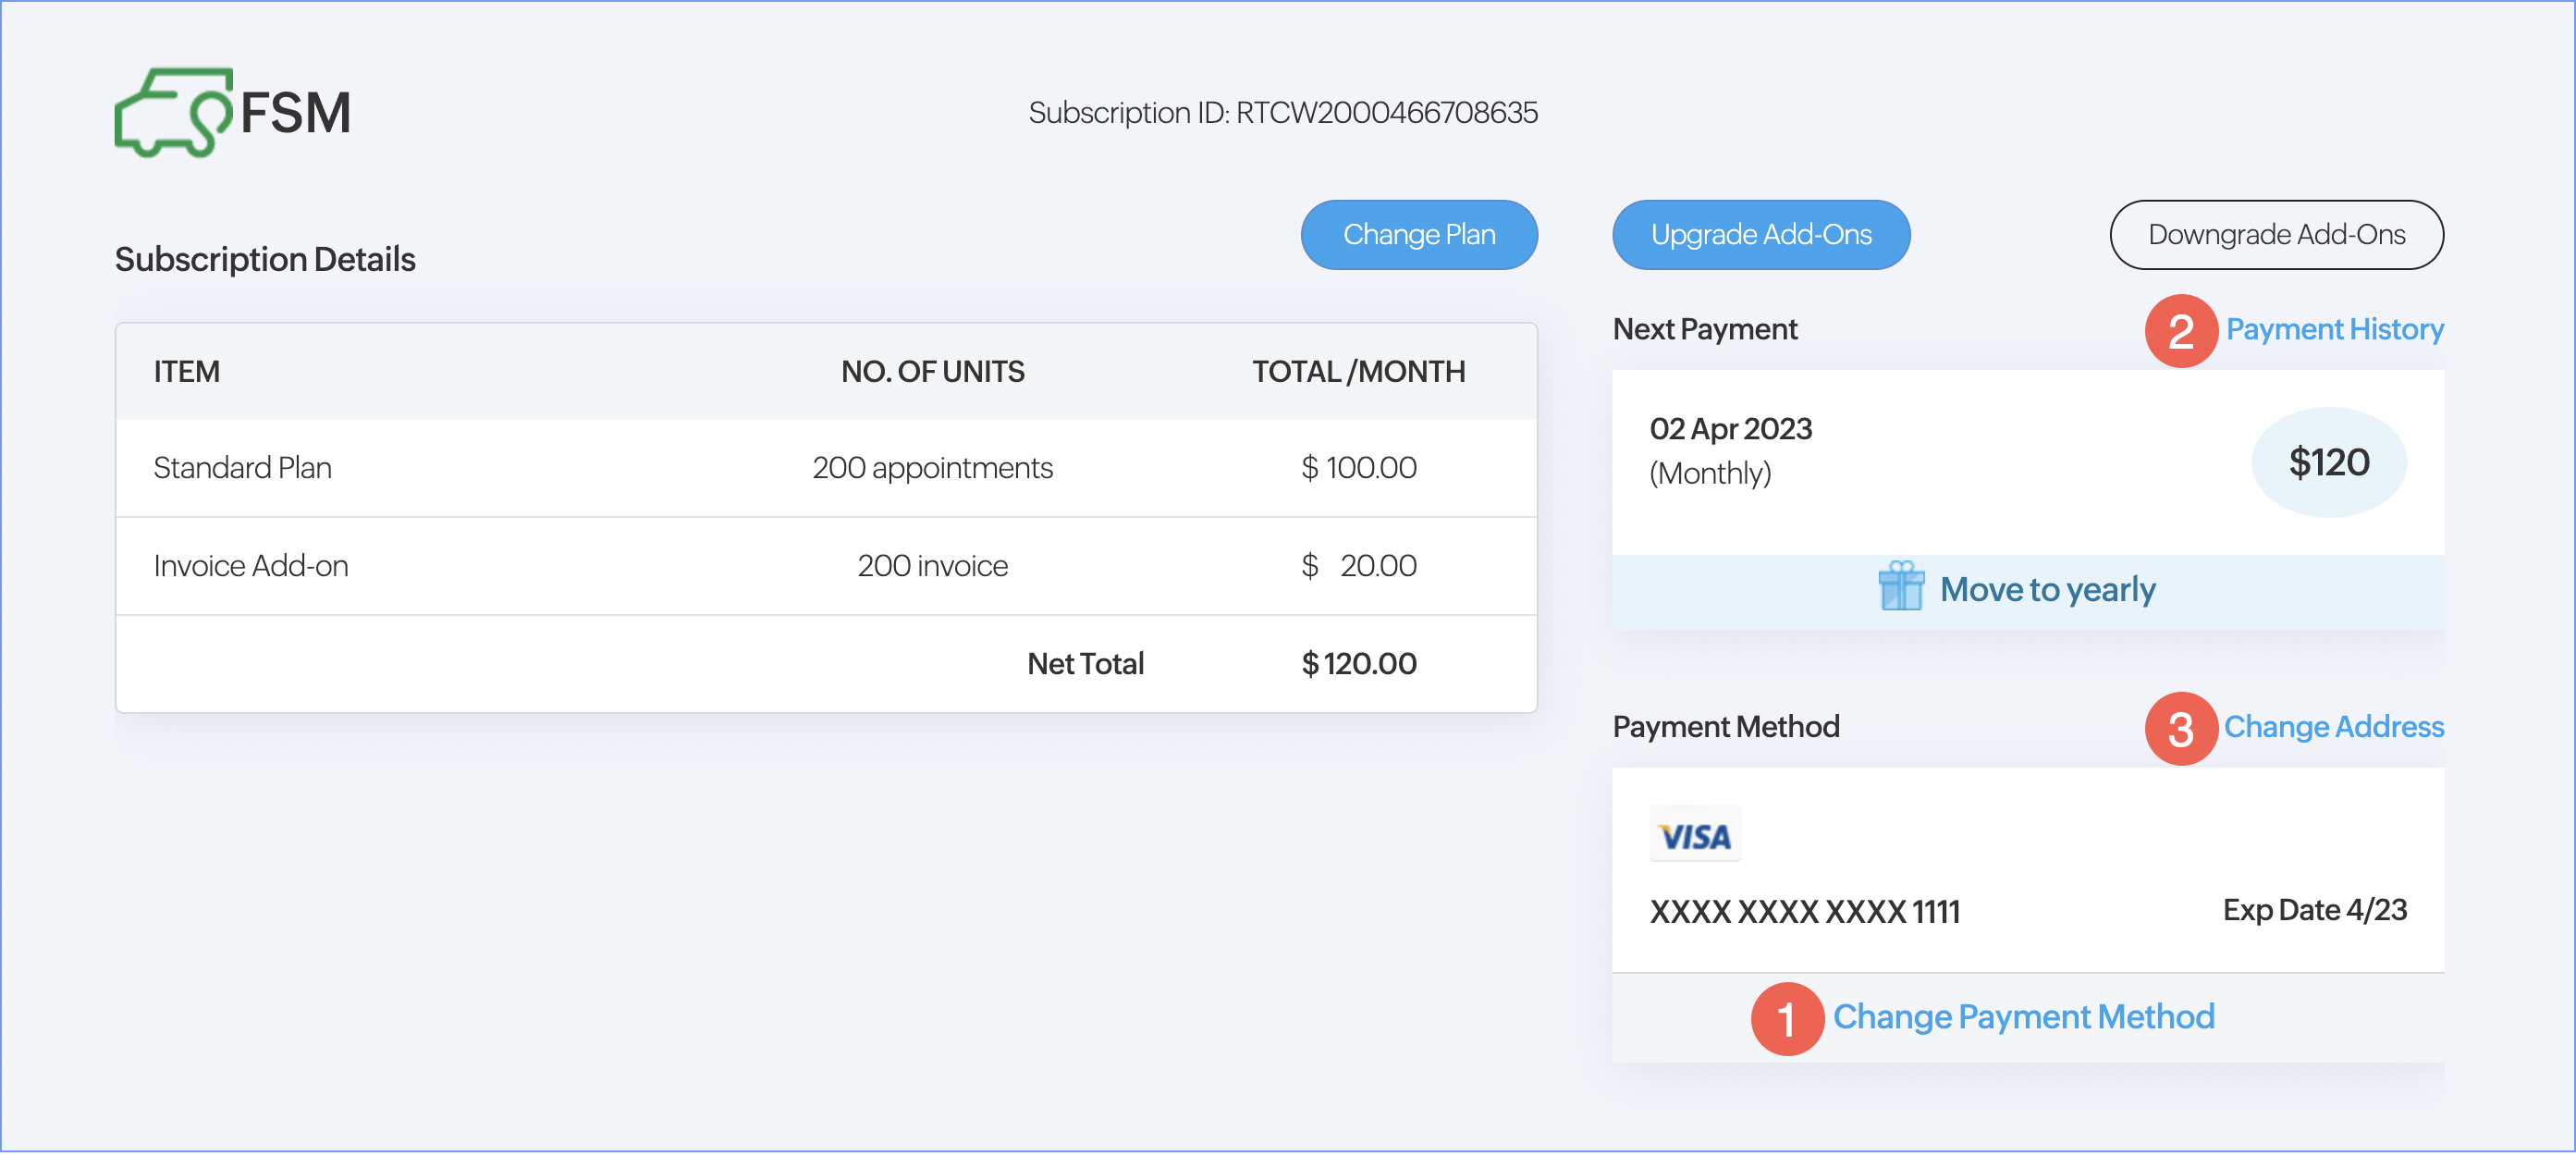Select the Invoice Add-on row

(x=825, y=566)
